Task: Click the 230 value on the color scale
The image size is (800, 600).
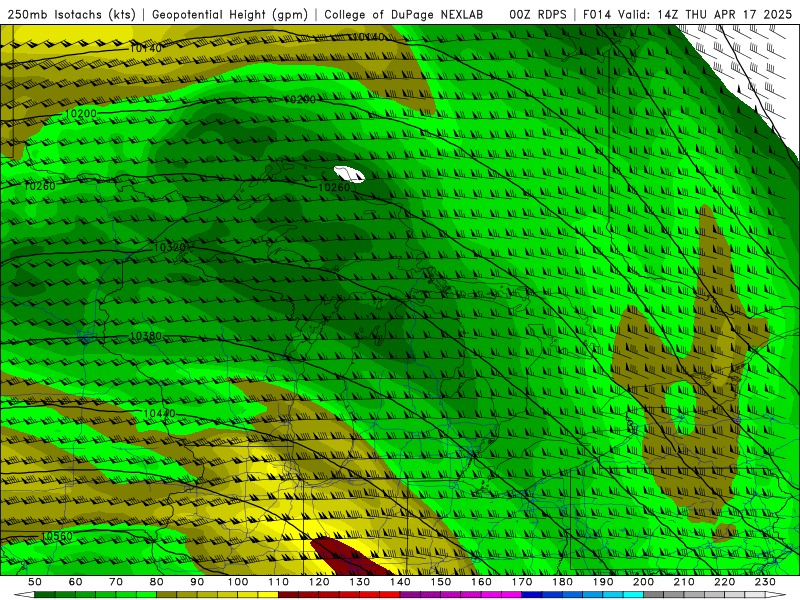Action: click(x=765, y=582)
